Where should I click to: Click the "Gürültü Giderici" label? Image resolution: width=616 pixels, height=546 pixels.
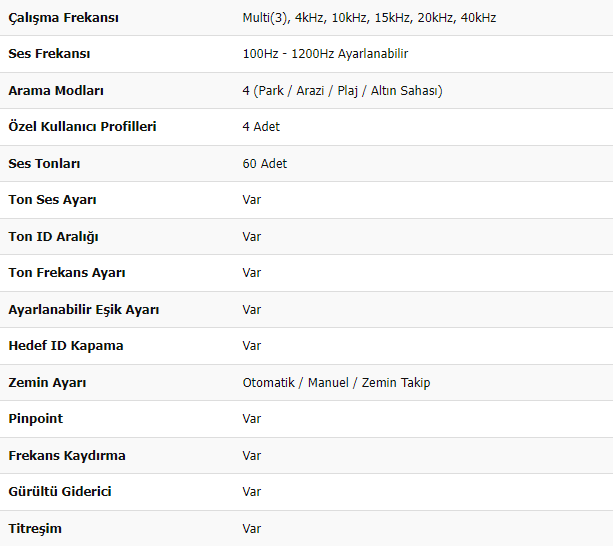(x=60, y=492)
